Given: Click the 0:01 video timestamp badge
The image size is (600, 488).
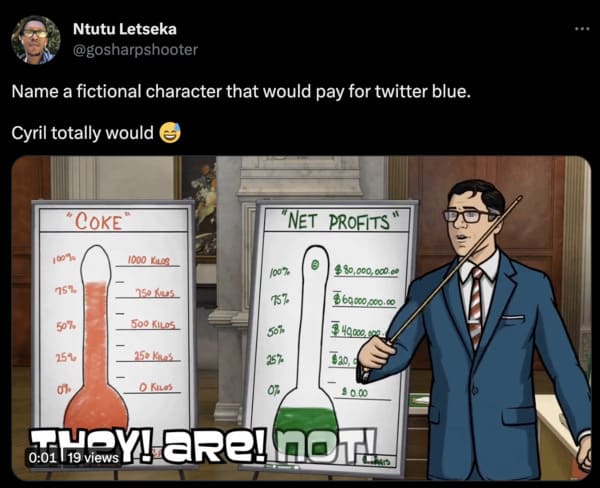Looking at the screenshot, I should tap(41, 457).
